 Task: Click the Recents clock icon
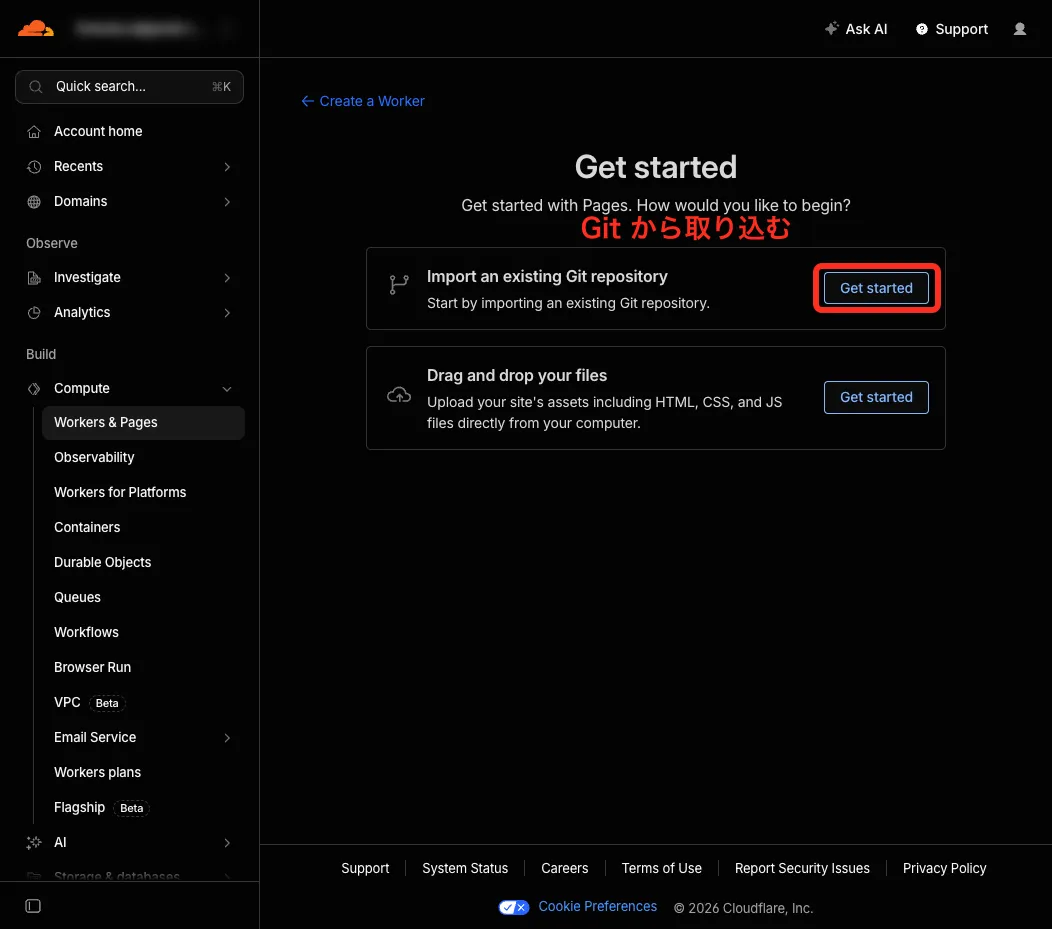[34, 166]
